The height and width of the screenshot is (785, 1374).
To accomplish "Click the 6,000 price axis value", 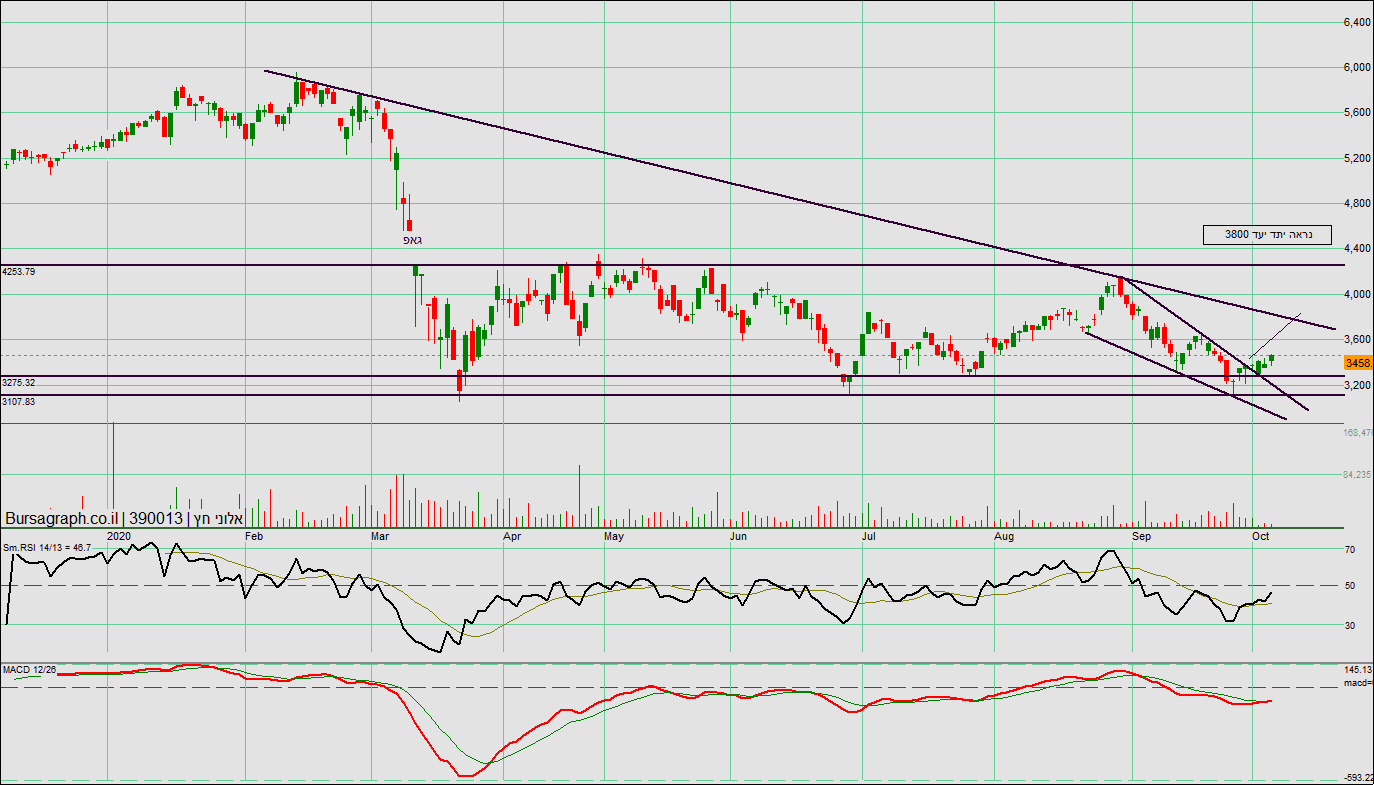I will click(x=1357, y=68).
